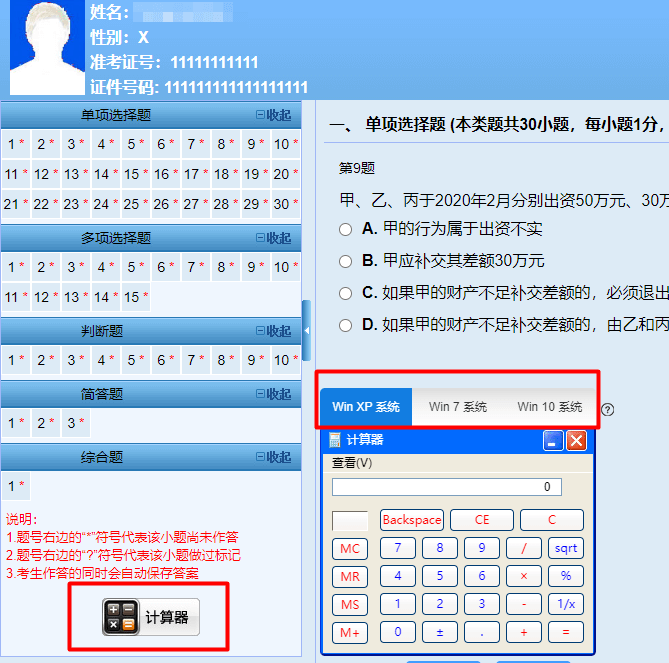Screen dimensions: 669x663
Task: Click the calculator display field showing 0
Action: click(x=447, y=487)
